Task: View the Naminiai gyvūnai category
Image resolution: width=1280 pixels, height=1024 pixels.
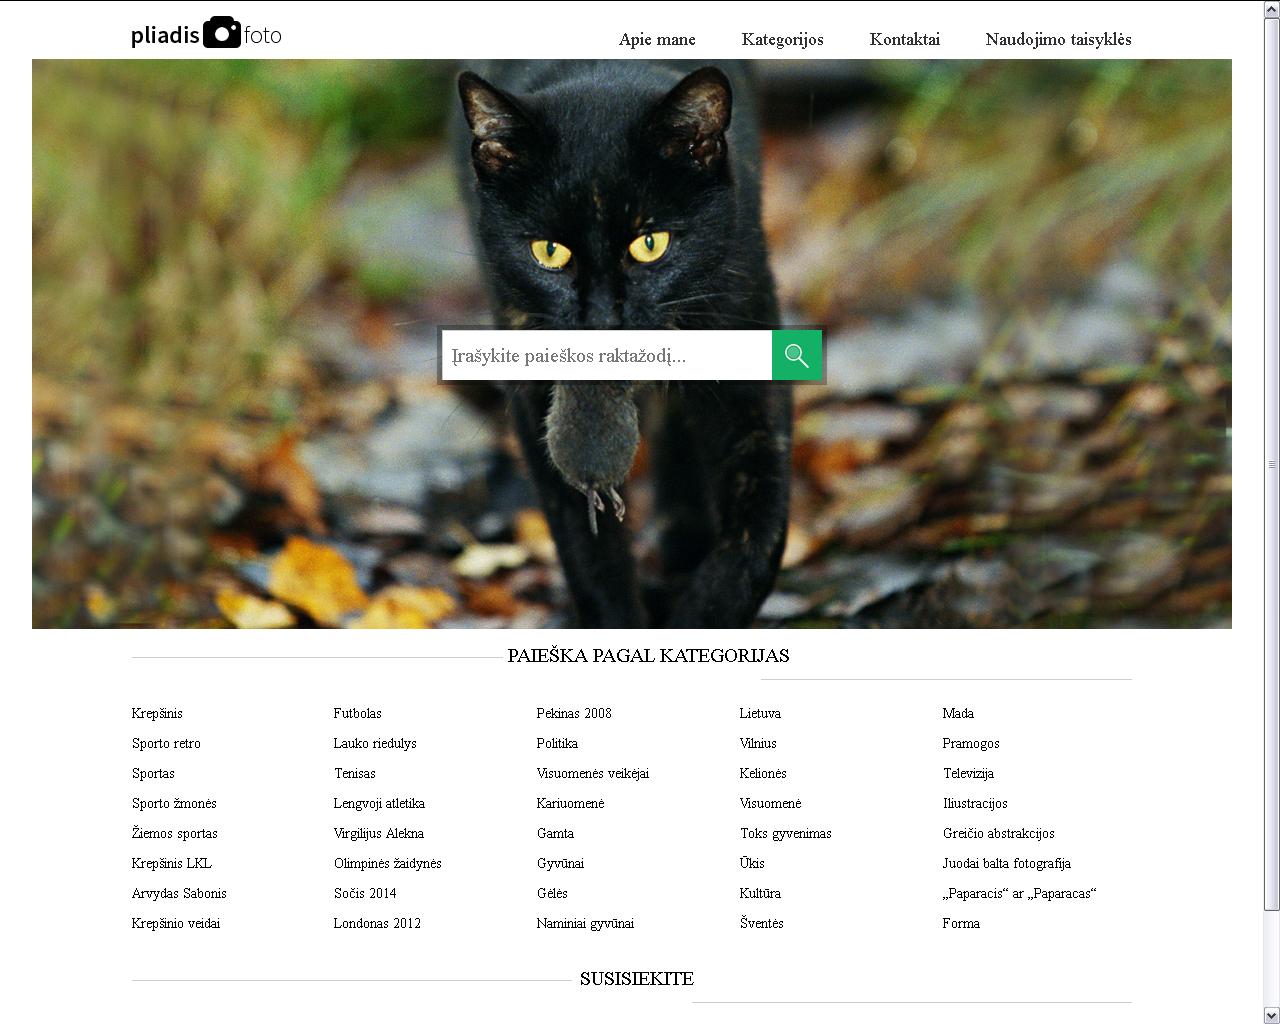Action: (585, 923)
